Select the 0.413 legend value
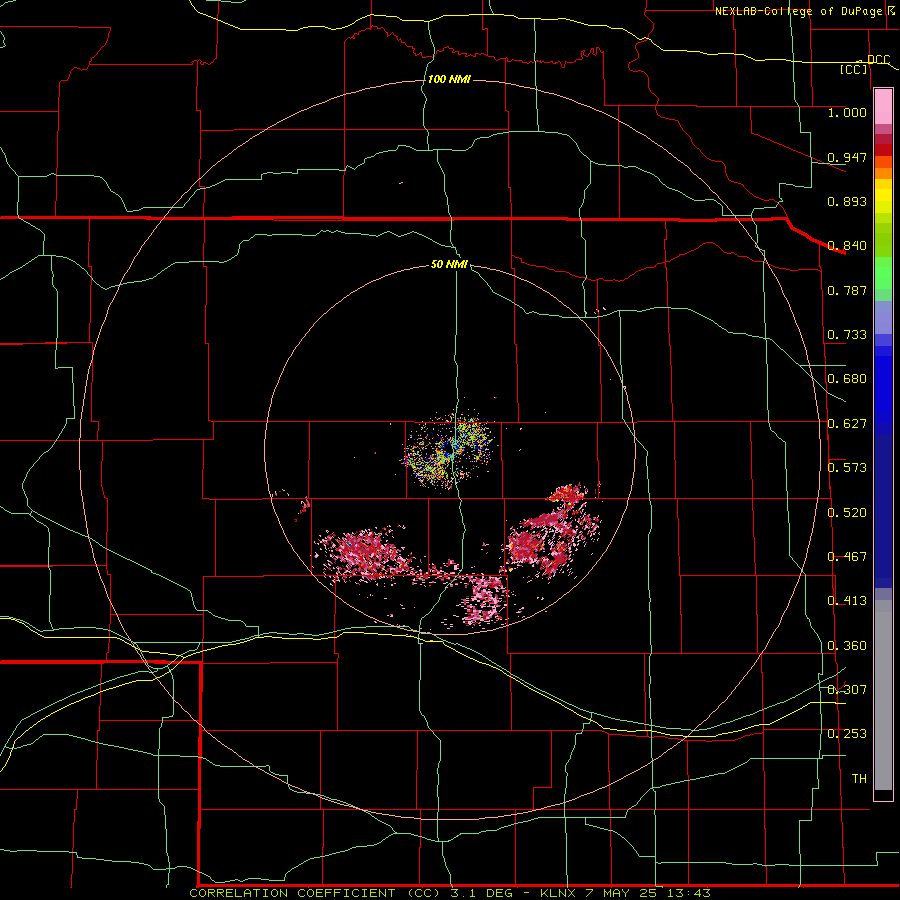This screenshot has height=900, width=900. 847,601
